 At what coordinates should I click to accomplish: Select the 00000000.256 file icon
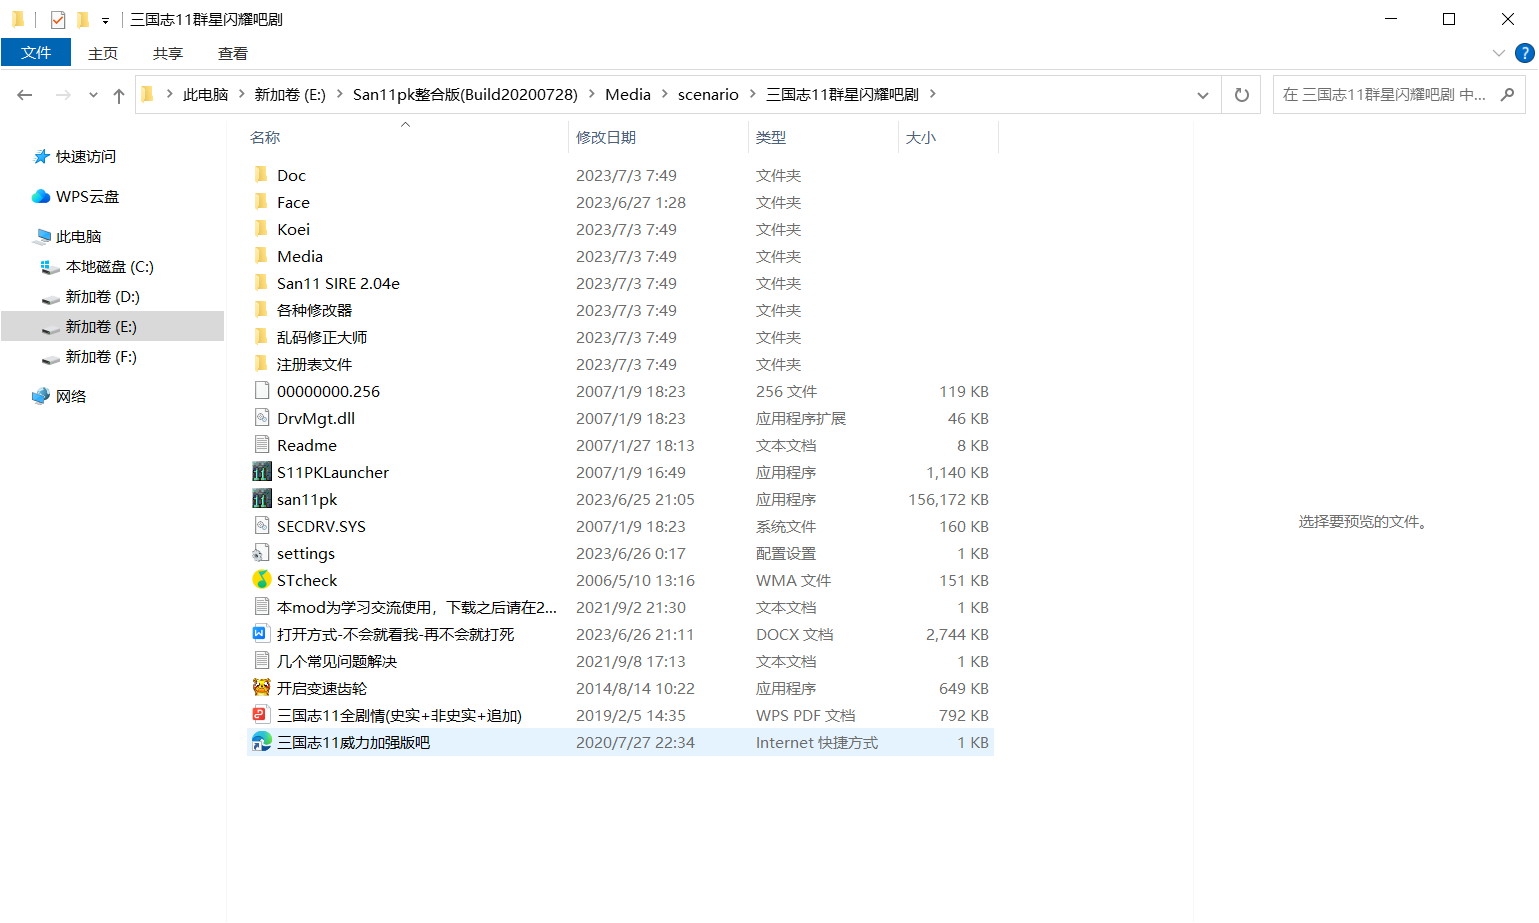[x=262, y=391]
